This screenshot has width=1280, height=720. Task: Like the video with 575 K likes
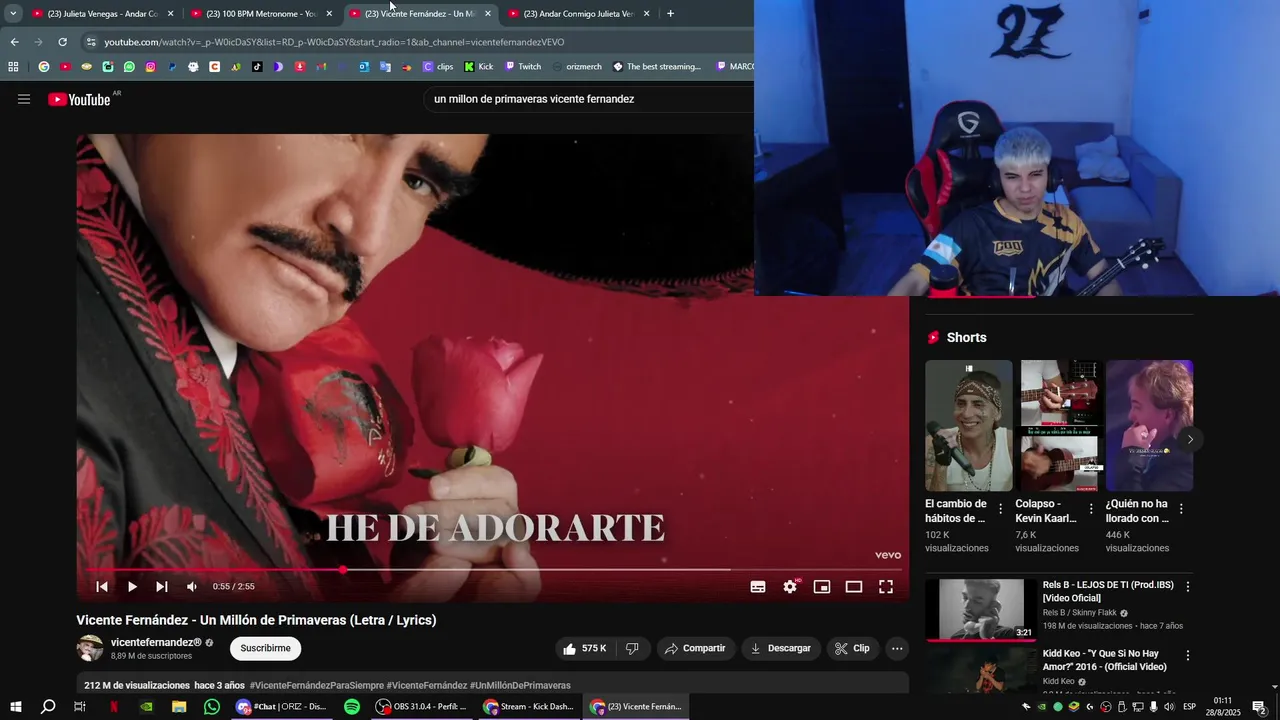coord(585,649)
